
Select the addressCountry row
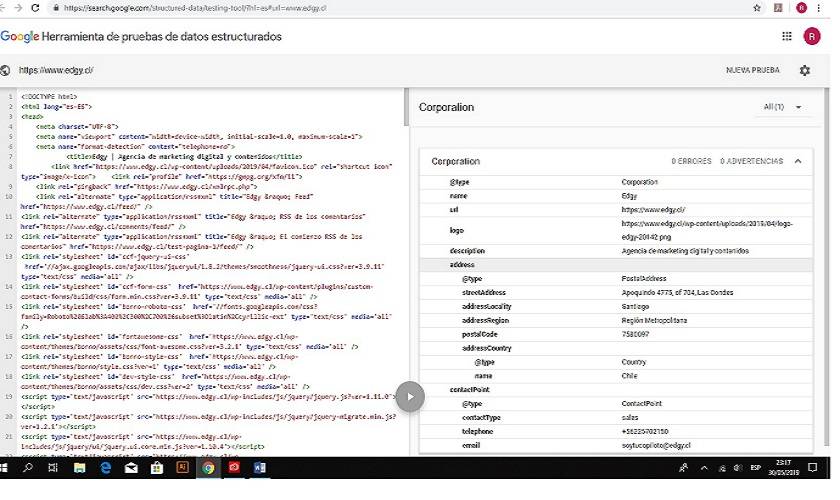[x=616, y=348]
